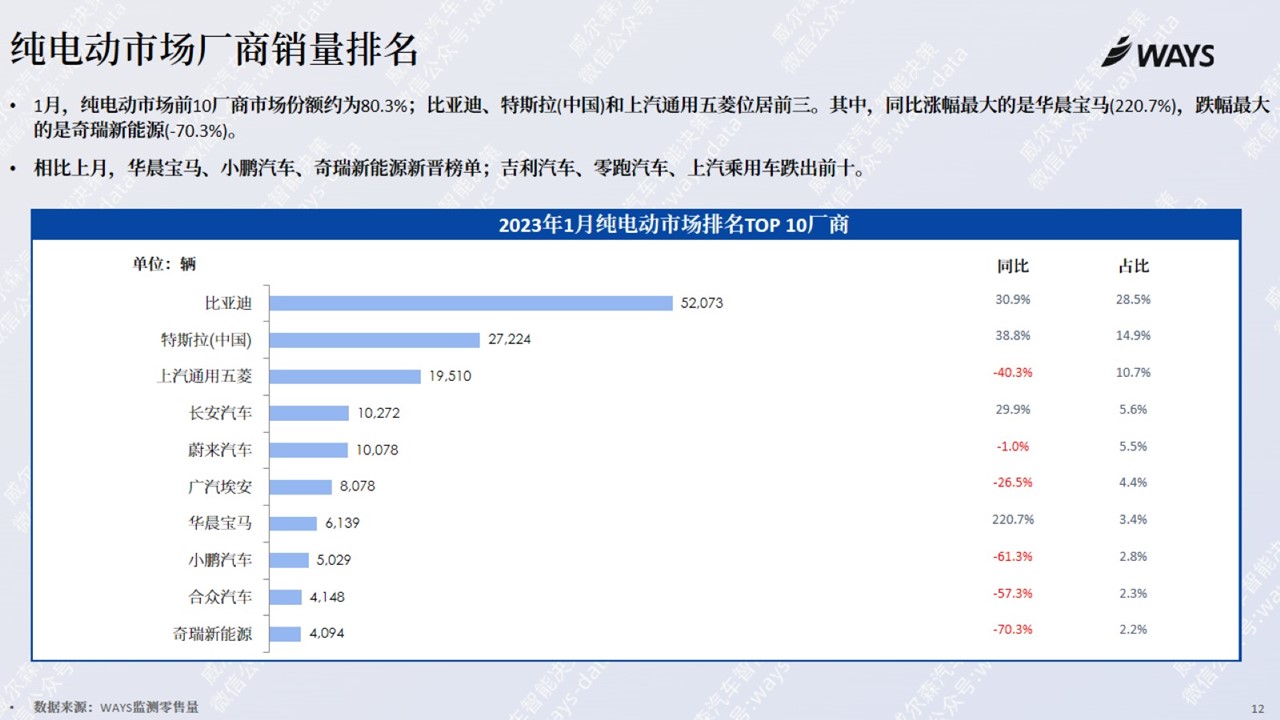The width and height of the screenshot is (1280, 720).
Task: Click the 占比 value 3.4%
Action: tap(1134, 520)
